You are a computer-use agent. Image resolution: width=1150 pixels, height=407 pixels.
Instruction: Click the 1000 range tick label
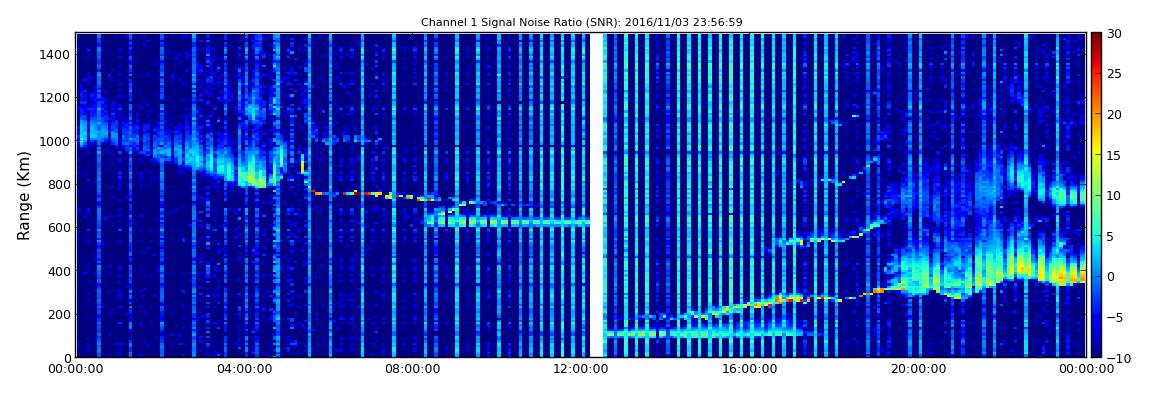pos(54,141)
